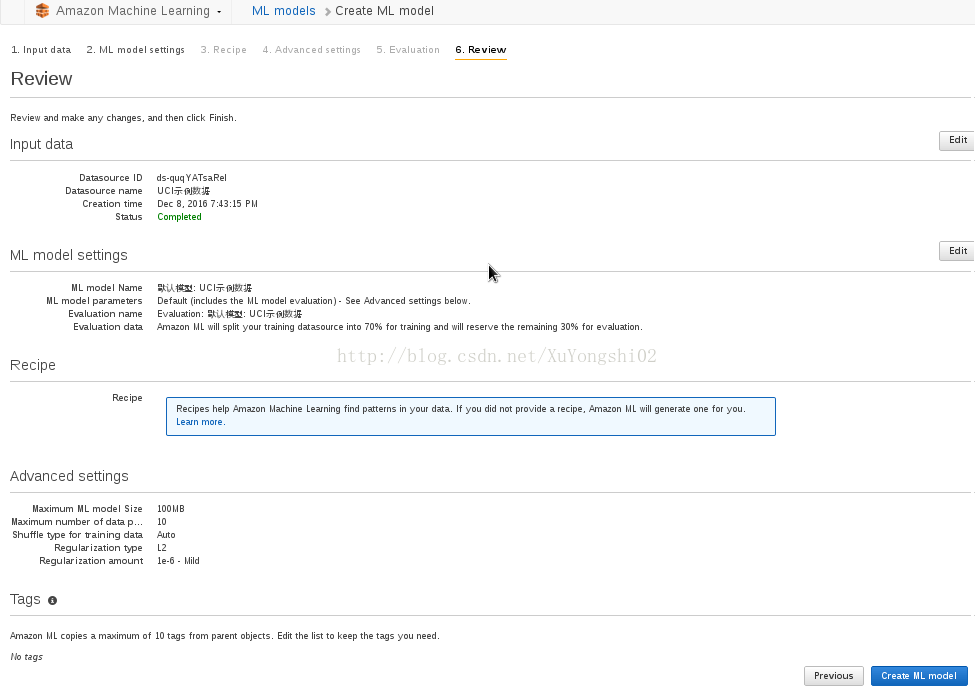Click the Completed status text
The height and width of the screenshot is (690, 975).
click(179, 217)
